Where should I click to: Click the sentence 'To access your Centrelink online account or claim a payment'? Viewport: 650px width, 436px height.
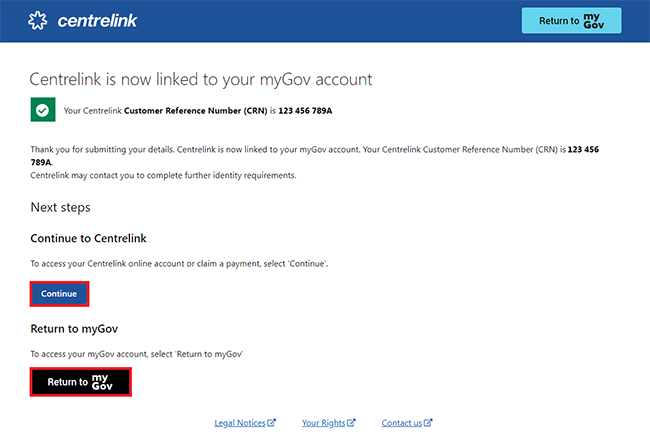(179, 264)
